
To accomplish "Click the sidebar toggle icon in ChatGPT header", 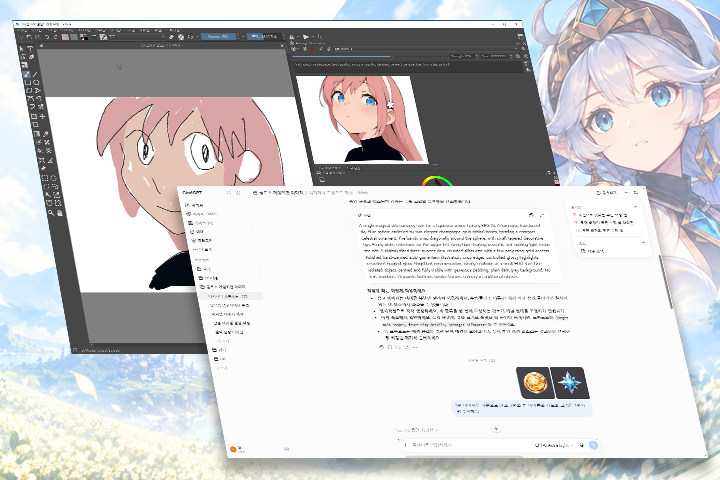I will pos(238,192).
